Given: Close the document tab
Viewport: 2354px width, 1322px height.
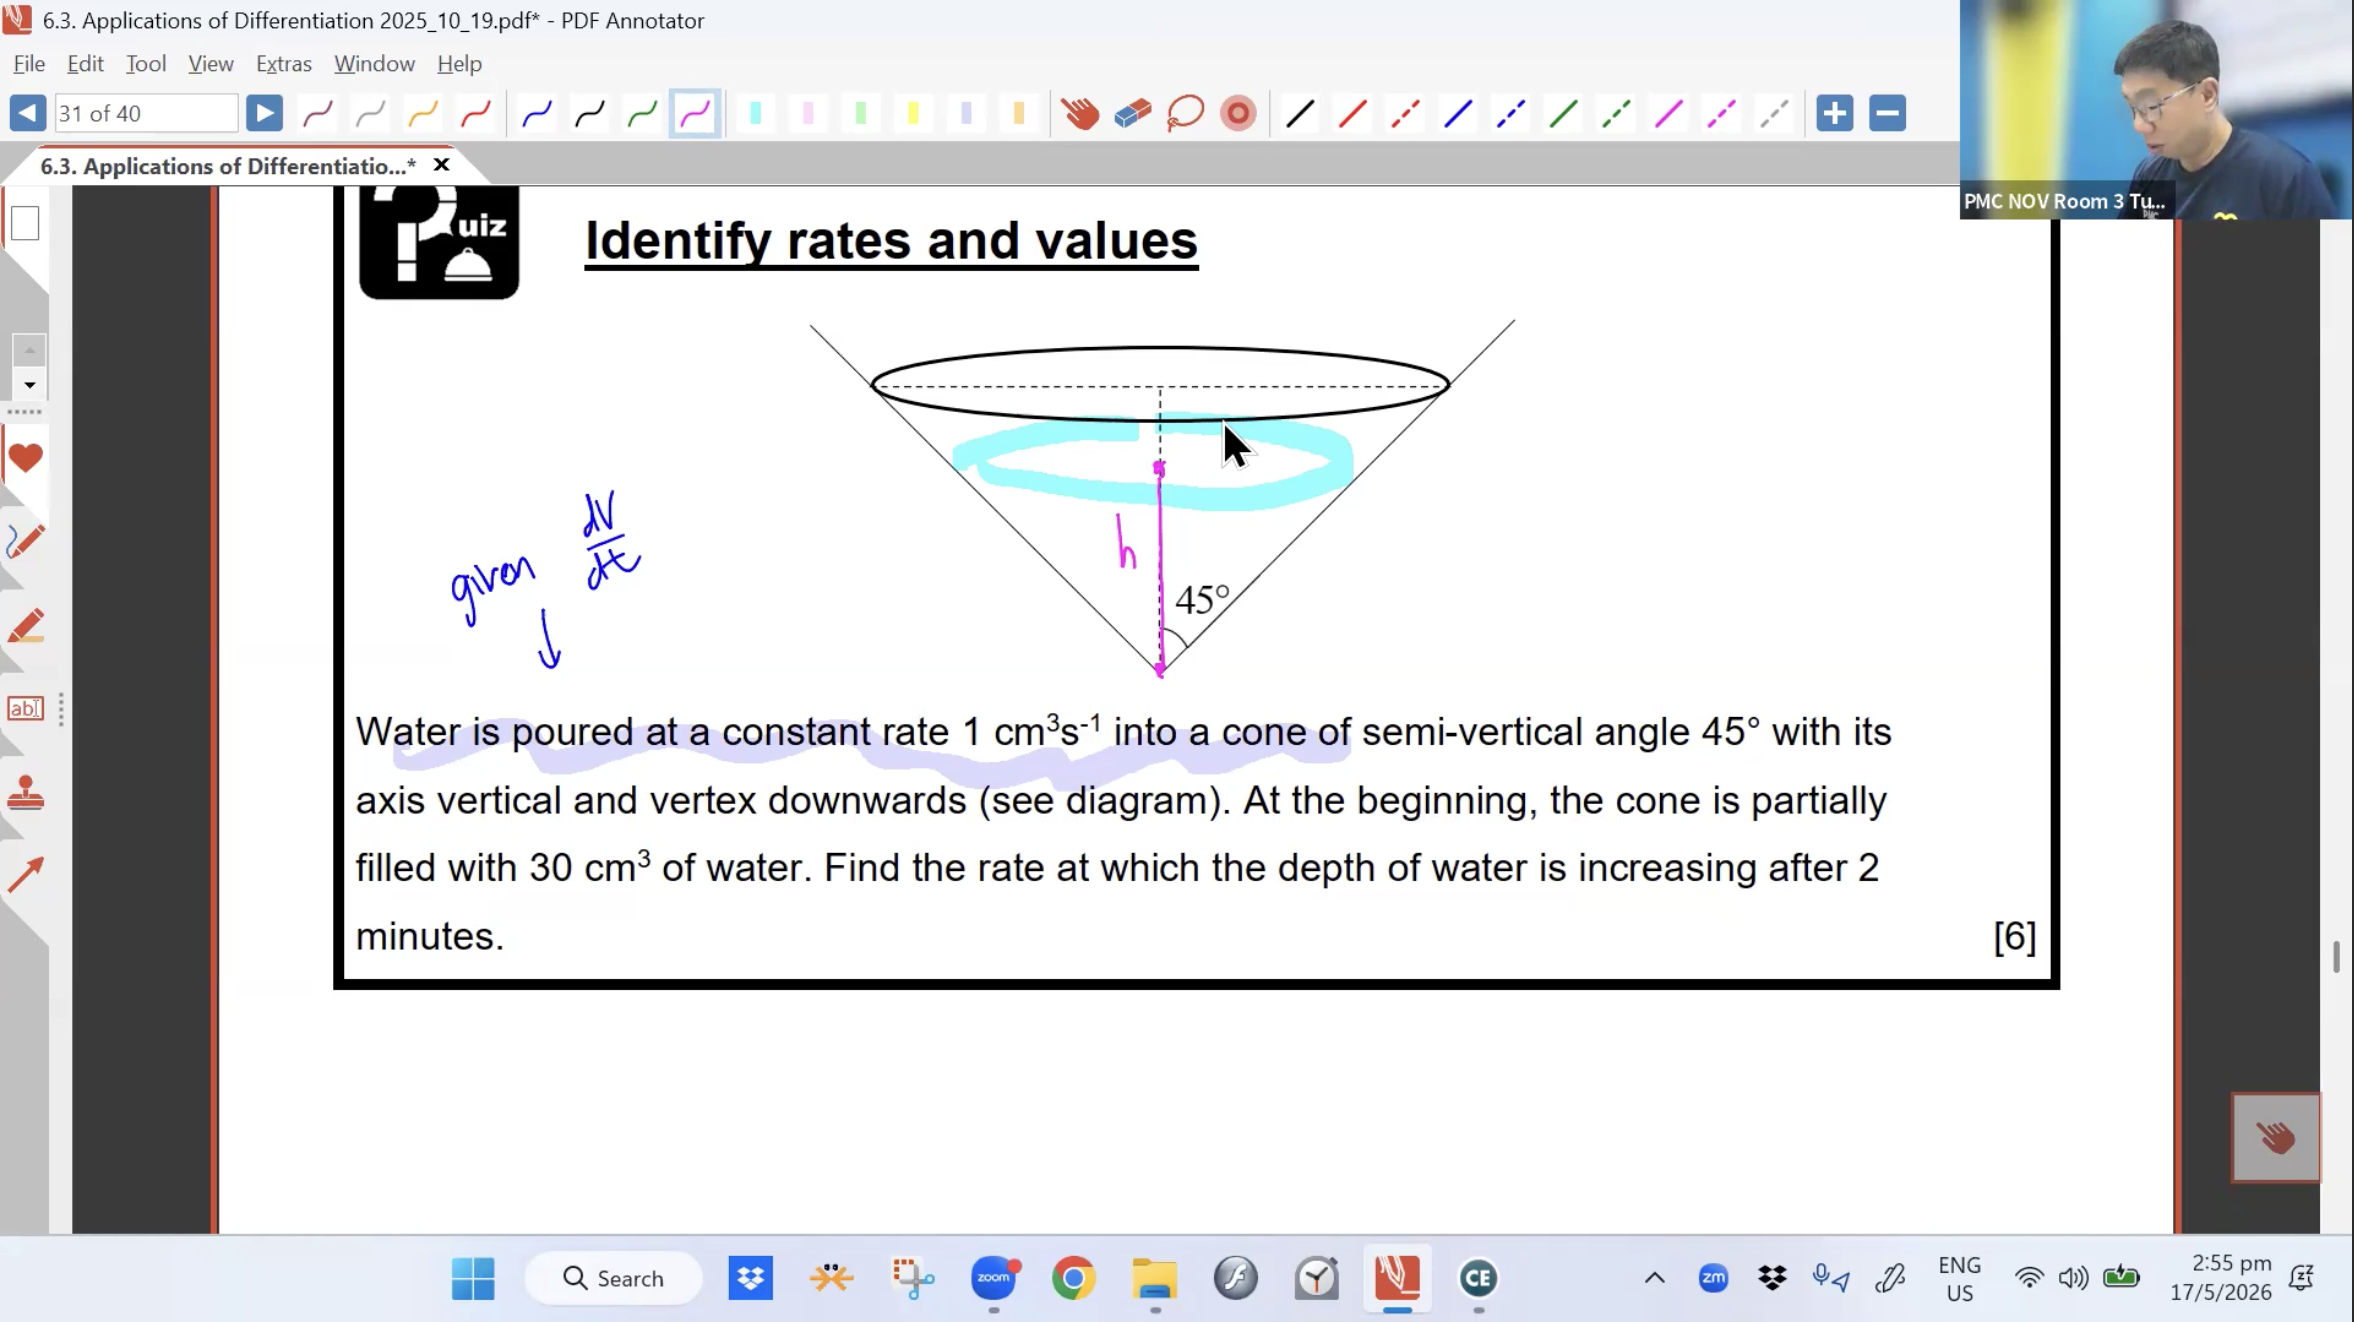Looking at the screenshot, I should coord(441,165).
